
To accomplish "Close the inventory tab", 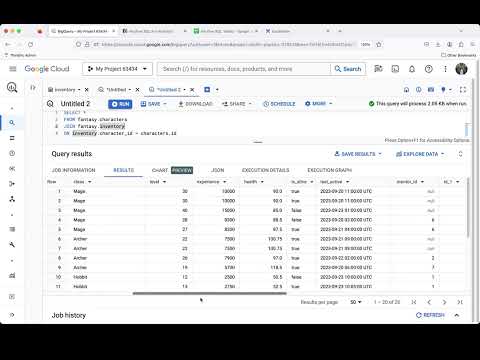I will 87,90.
